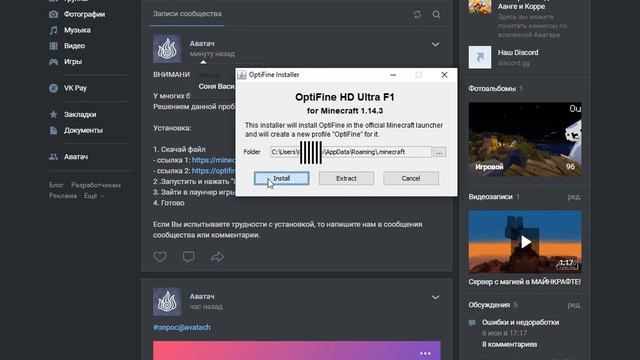
Task: Expand the options chevron on 'час назад' post
Action: click(x=436, y=297)
